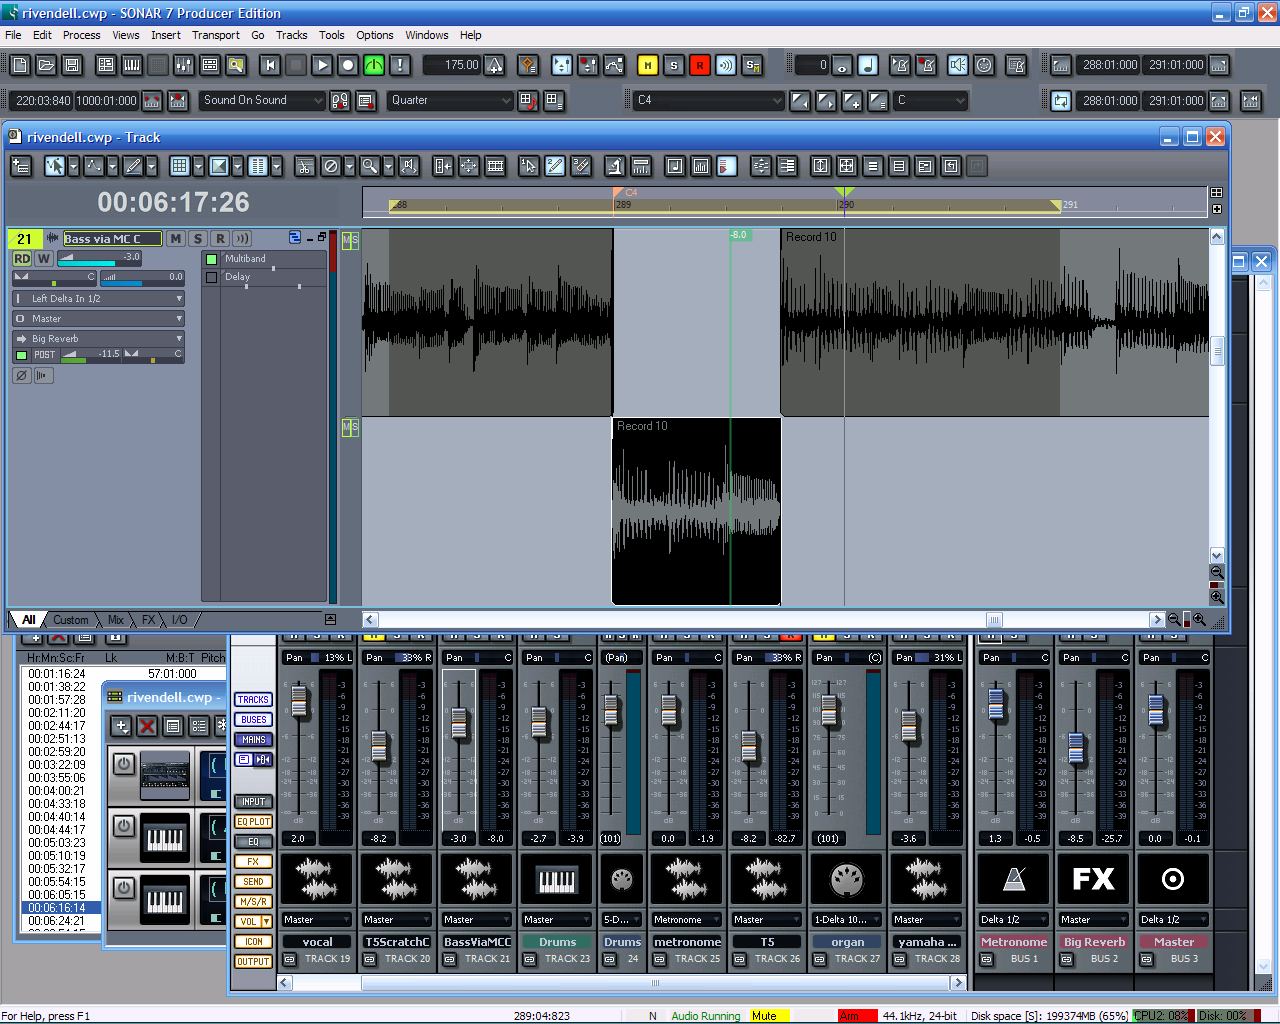The height and width of the screenshot is (1024, 1280).
Task: Click the tempo field showing 175.00
Action: [x=453, y=65]
